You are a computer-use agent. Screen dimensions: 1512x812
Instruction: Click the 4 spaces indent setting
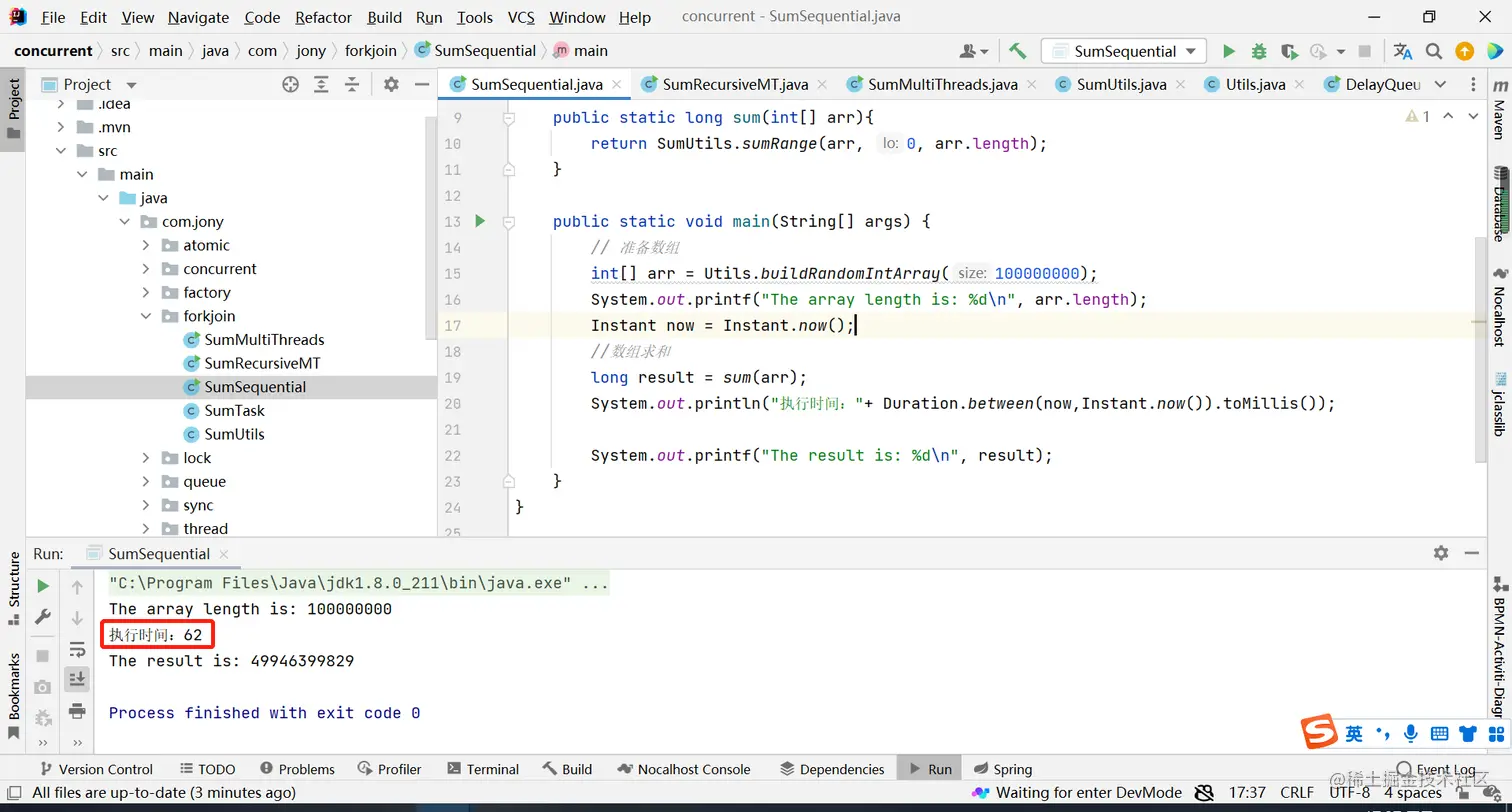pos(1412,793)
